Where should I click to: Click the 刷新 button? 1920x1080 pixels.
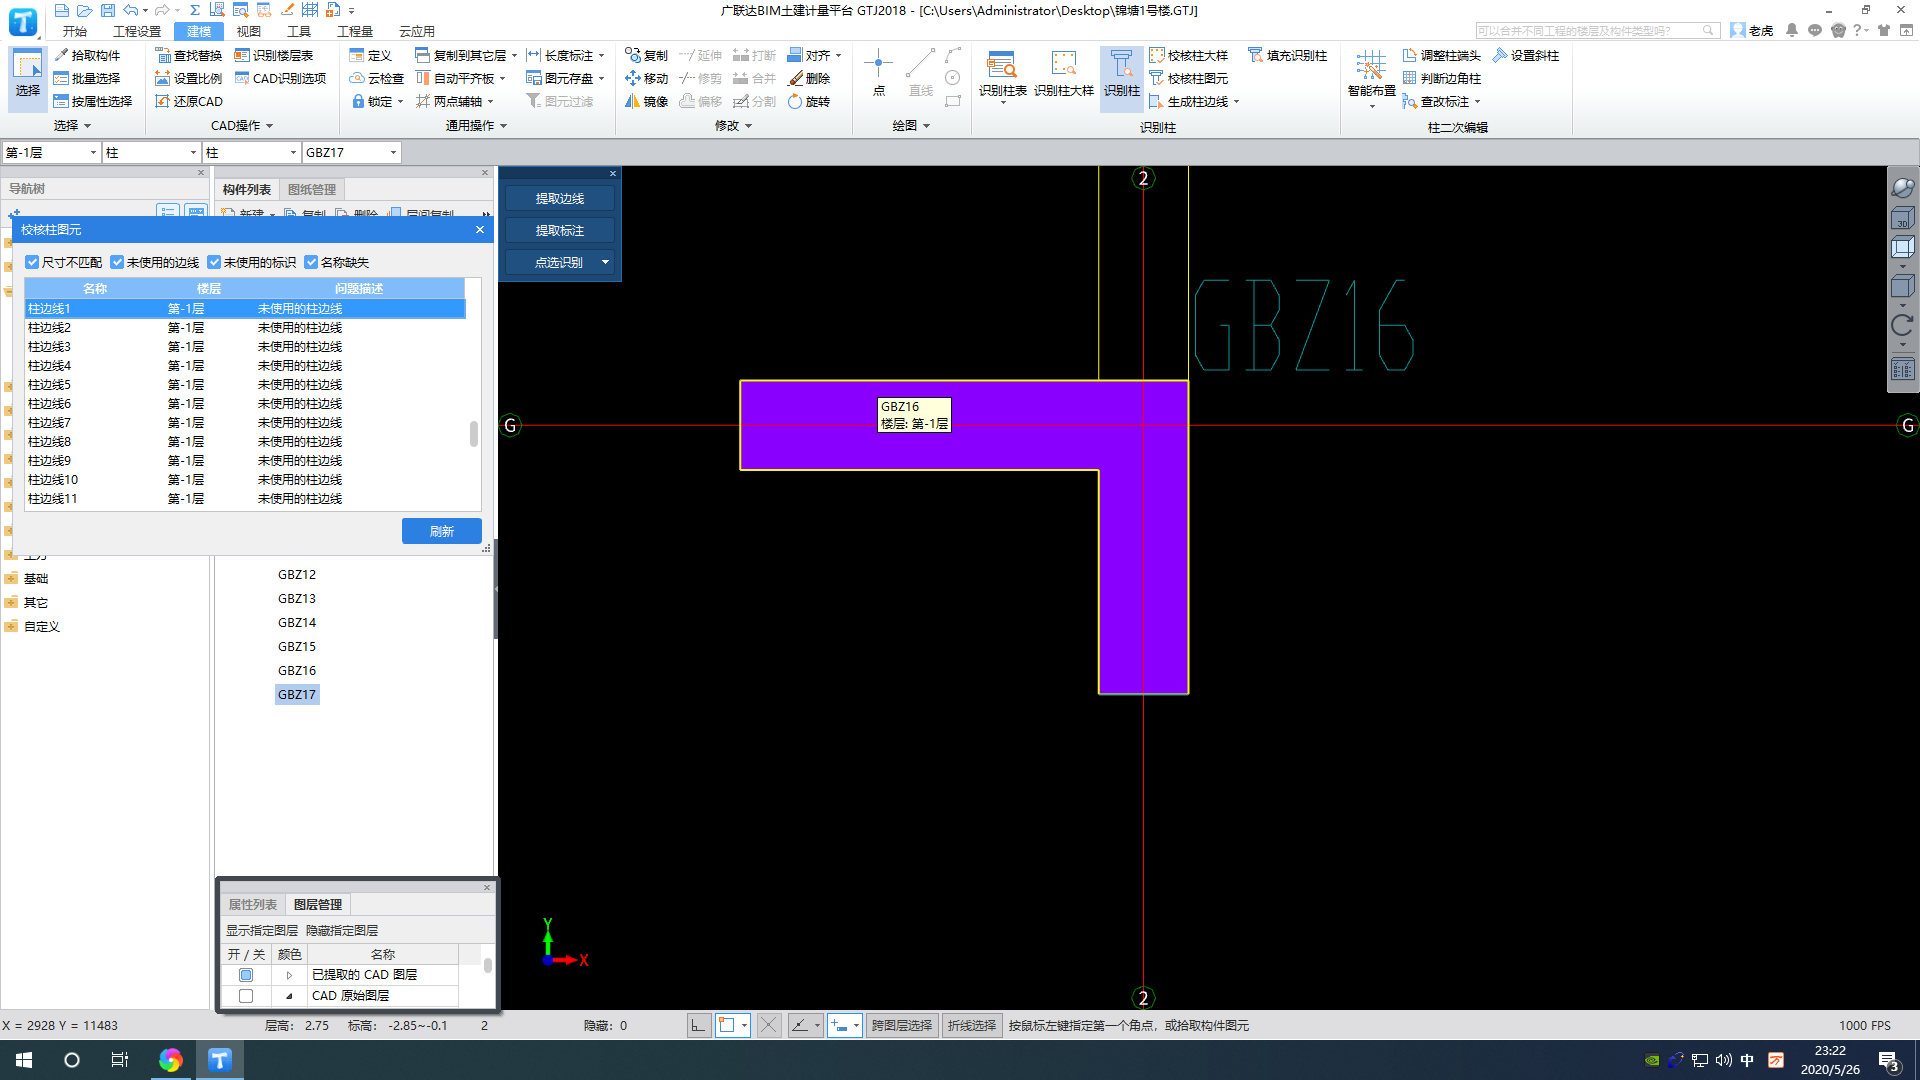[442, 531]
